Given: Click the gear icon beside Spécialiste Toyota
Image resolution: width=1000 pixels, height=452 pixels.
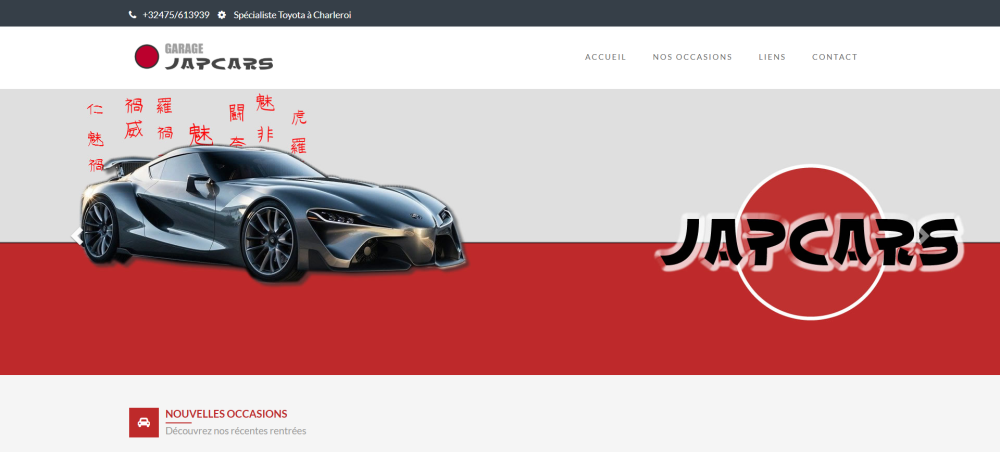Looking at the screenshot, I should [x=222, y=15].
